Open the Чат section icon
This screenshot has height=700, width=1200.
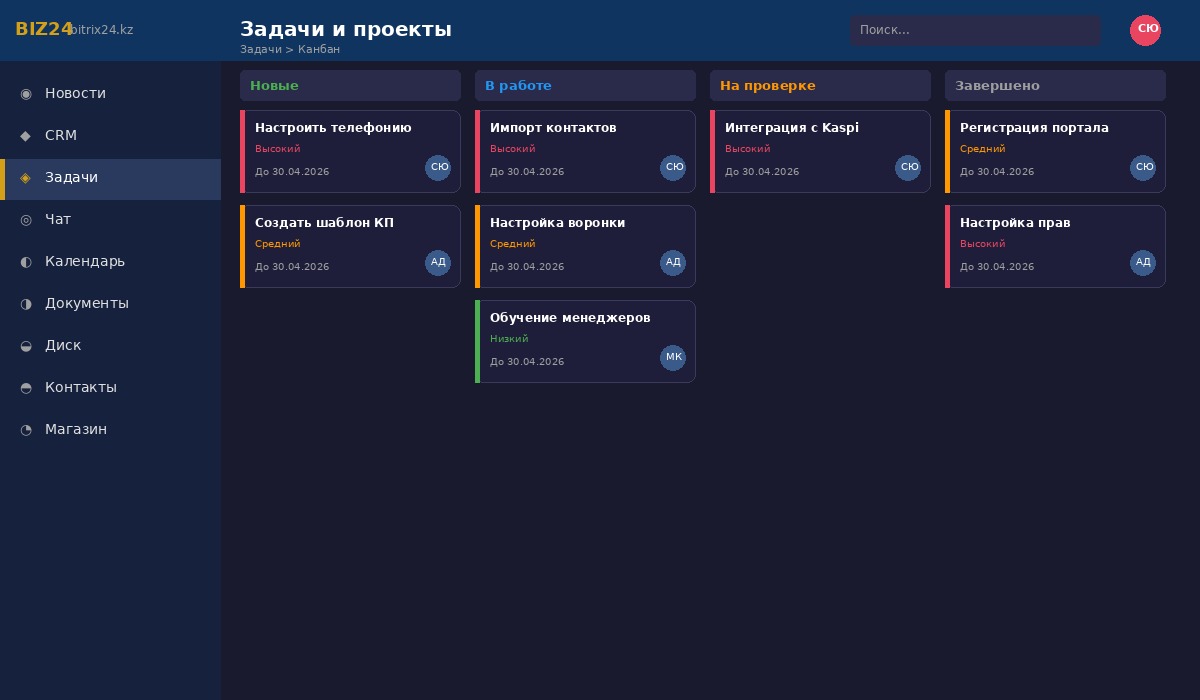26,219
